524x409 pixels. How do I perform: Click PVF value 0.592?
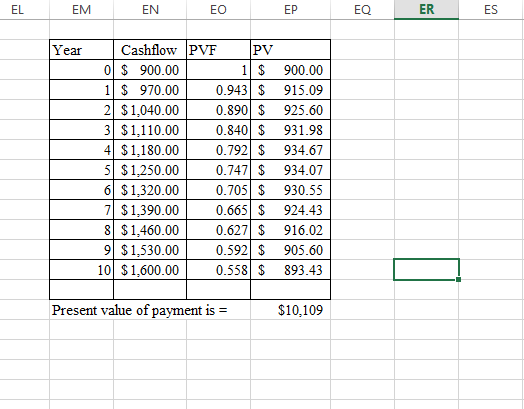[x=218, y=250]
